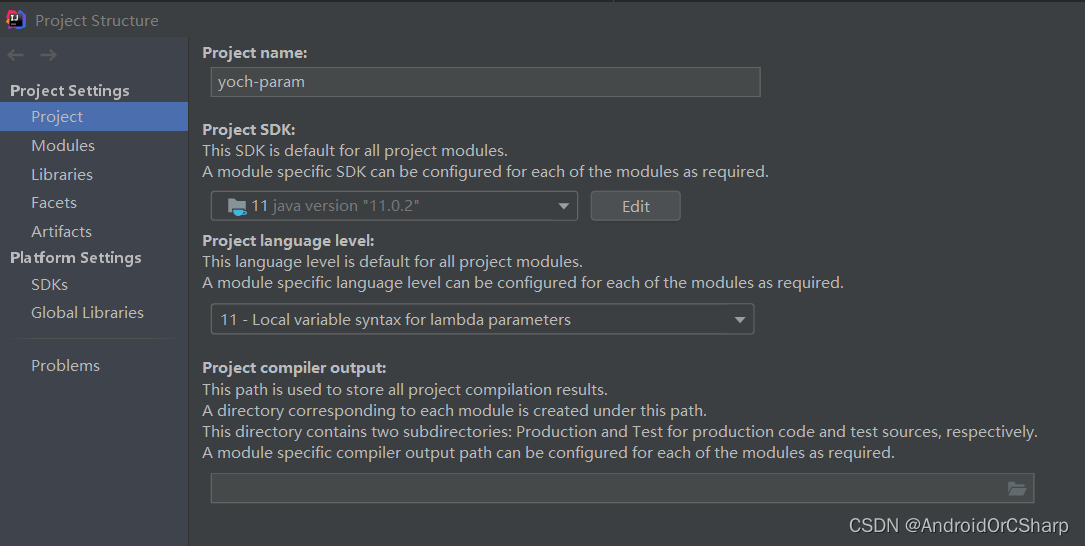Browse for compiler output folder icon
The width and height of the screenshot is (1085, 546).
pos(1017,489)
